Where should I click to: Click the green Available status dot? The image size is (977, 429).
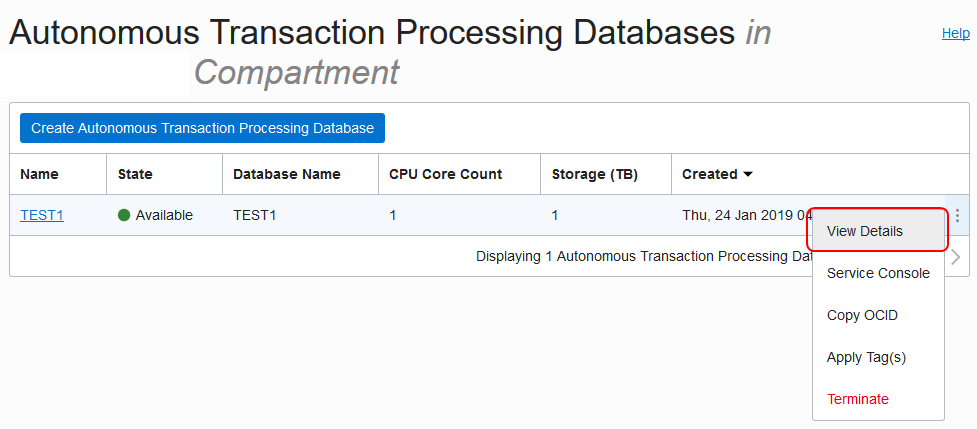(x=124, y=215)
